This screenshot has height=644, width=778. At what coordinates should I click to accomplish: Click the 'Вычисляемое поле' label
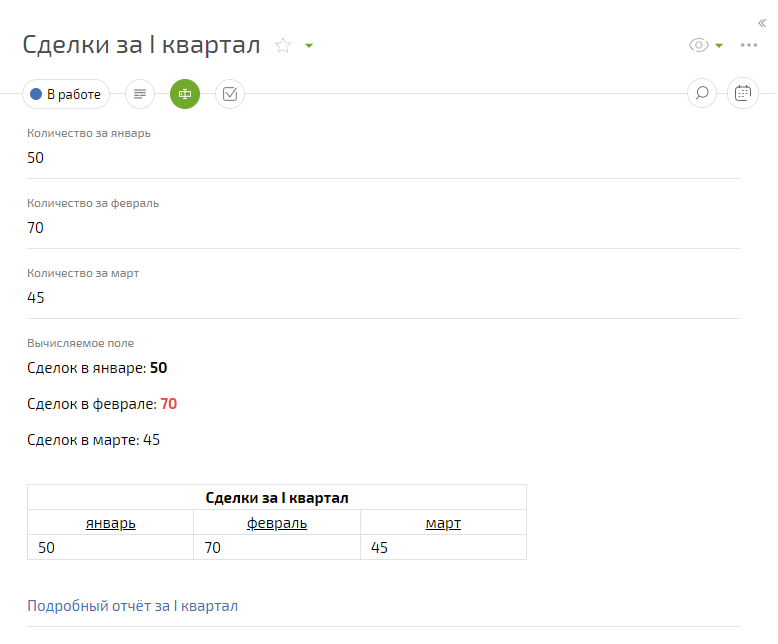click(80, 343)
